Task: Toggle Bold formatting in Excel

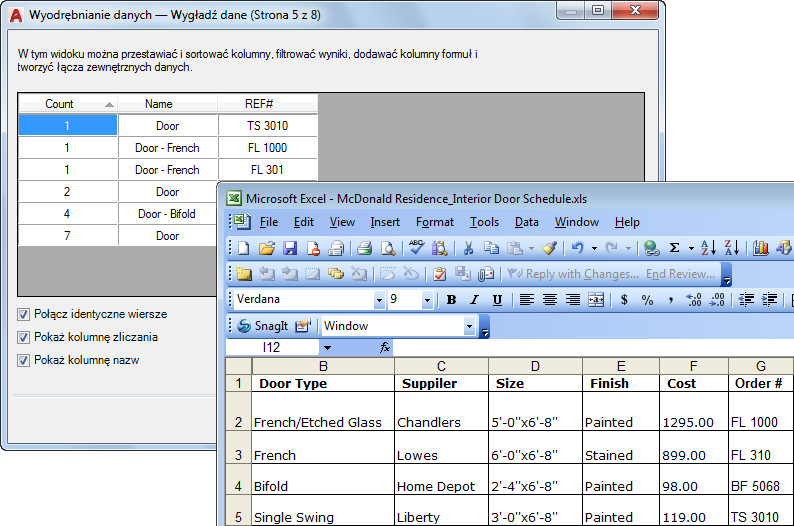Action: (451, 300)
